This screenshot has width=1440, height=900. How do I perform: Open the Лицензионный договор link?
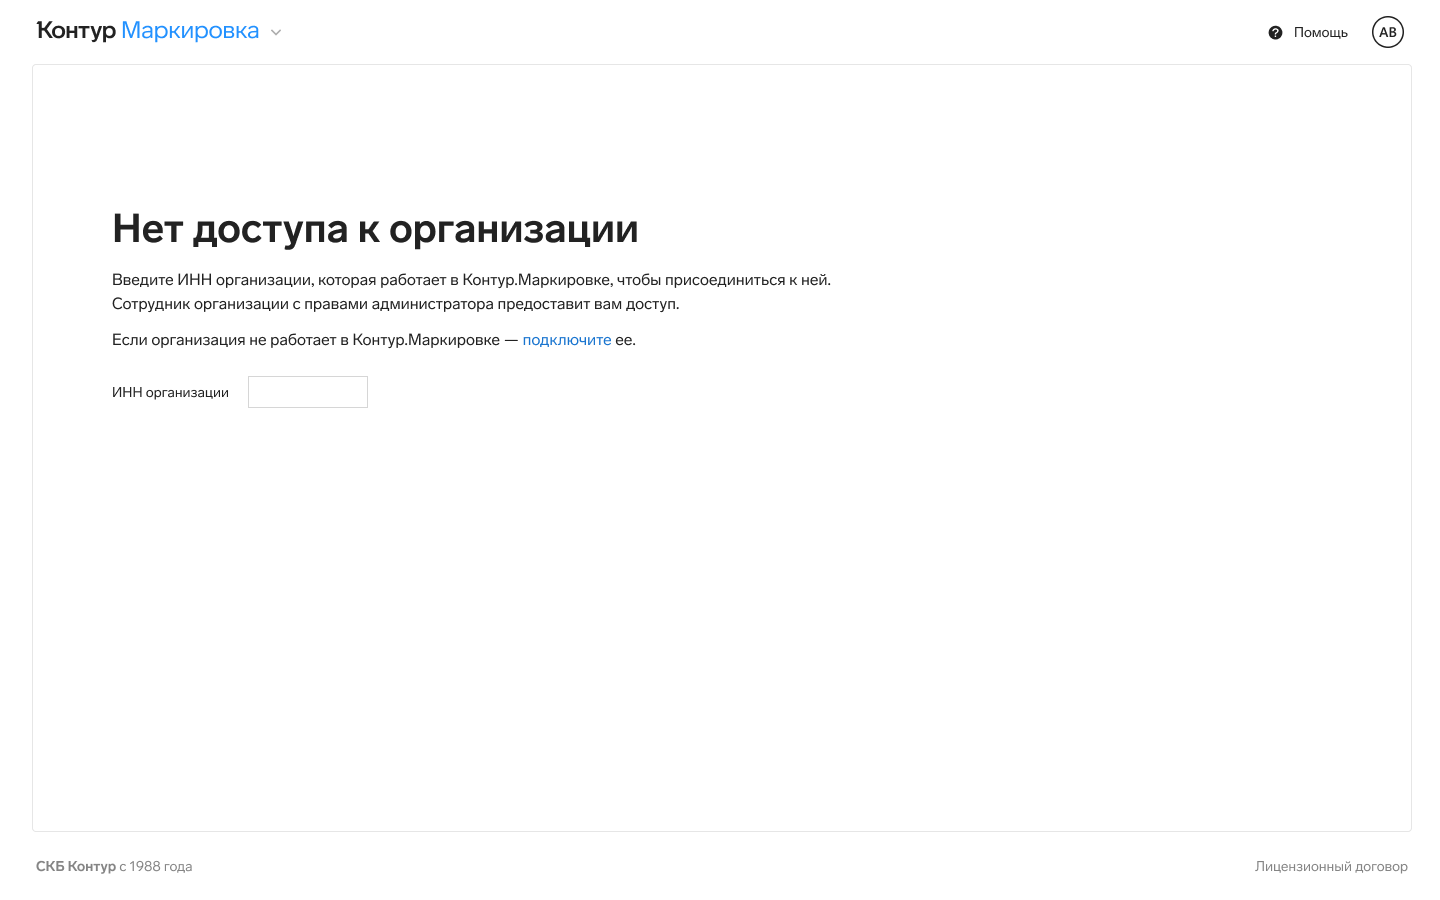(1331, 867)
